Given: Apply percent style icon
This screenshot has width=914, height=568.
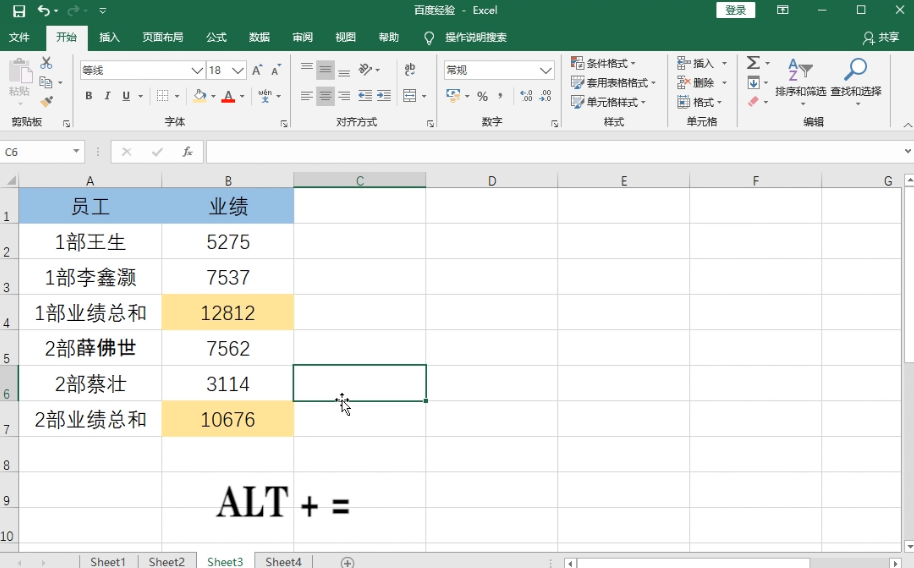Looking at the screenshot, I should pyautogui.click(x=482, y=96).
